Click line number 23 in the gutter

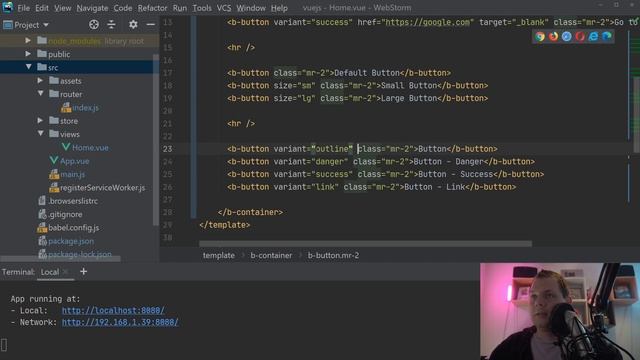pyautogui.click(x=168, y=149)
